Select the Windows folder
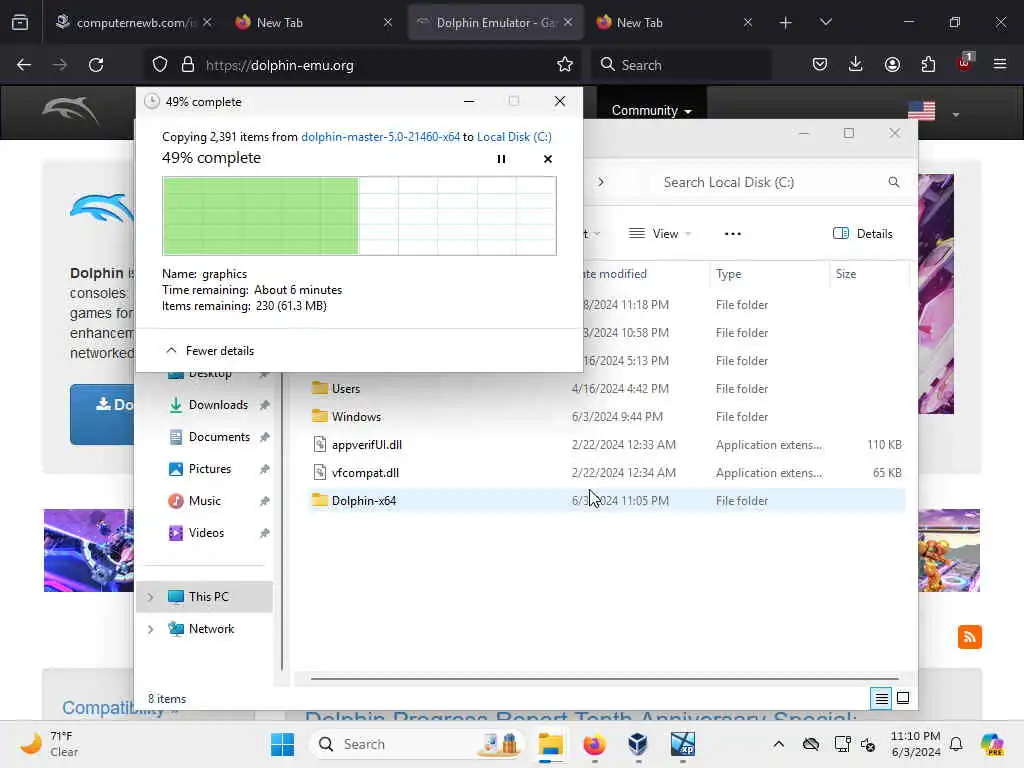1024x768 pixels. click(x=356, y=417)
